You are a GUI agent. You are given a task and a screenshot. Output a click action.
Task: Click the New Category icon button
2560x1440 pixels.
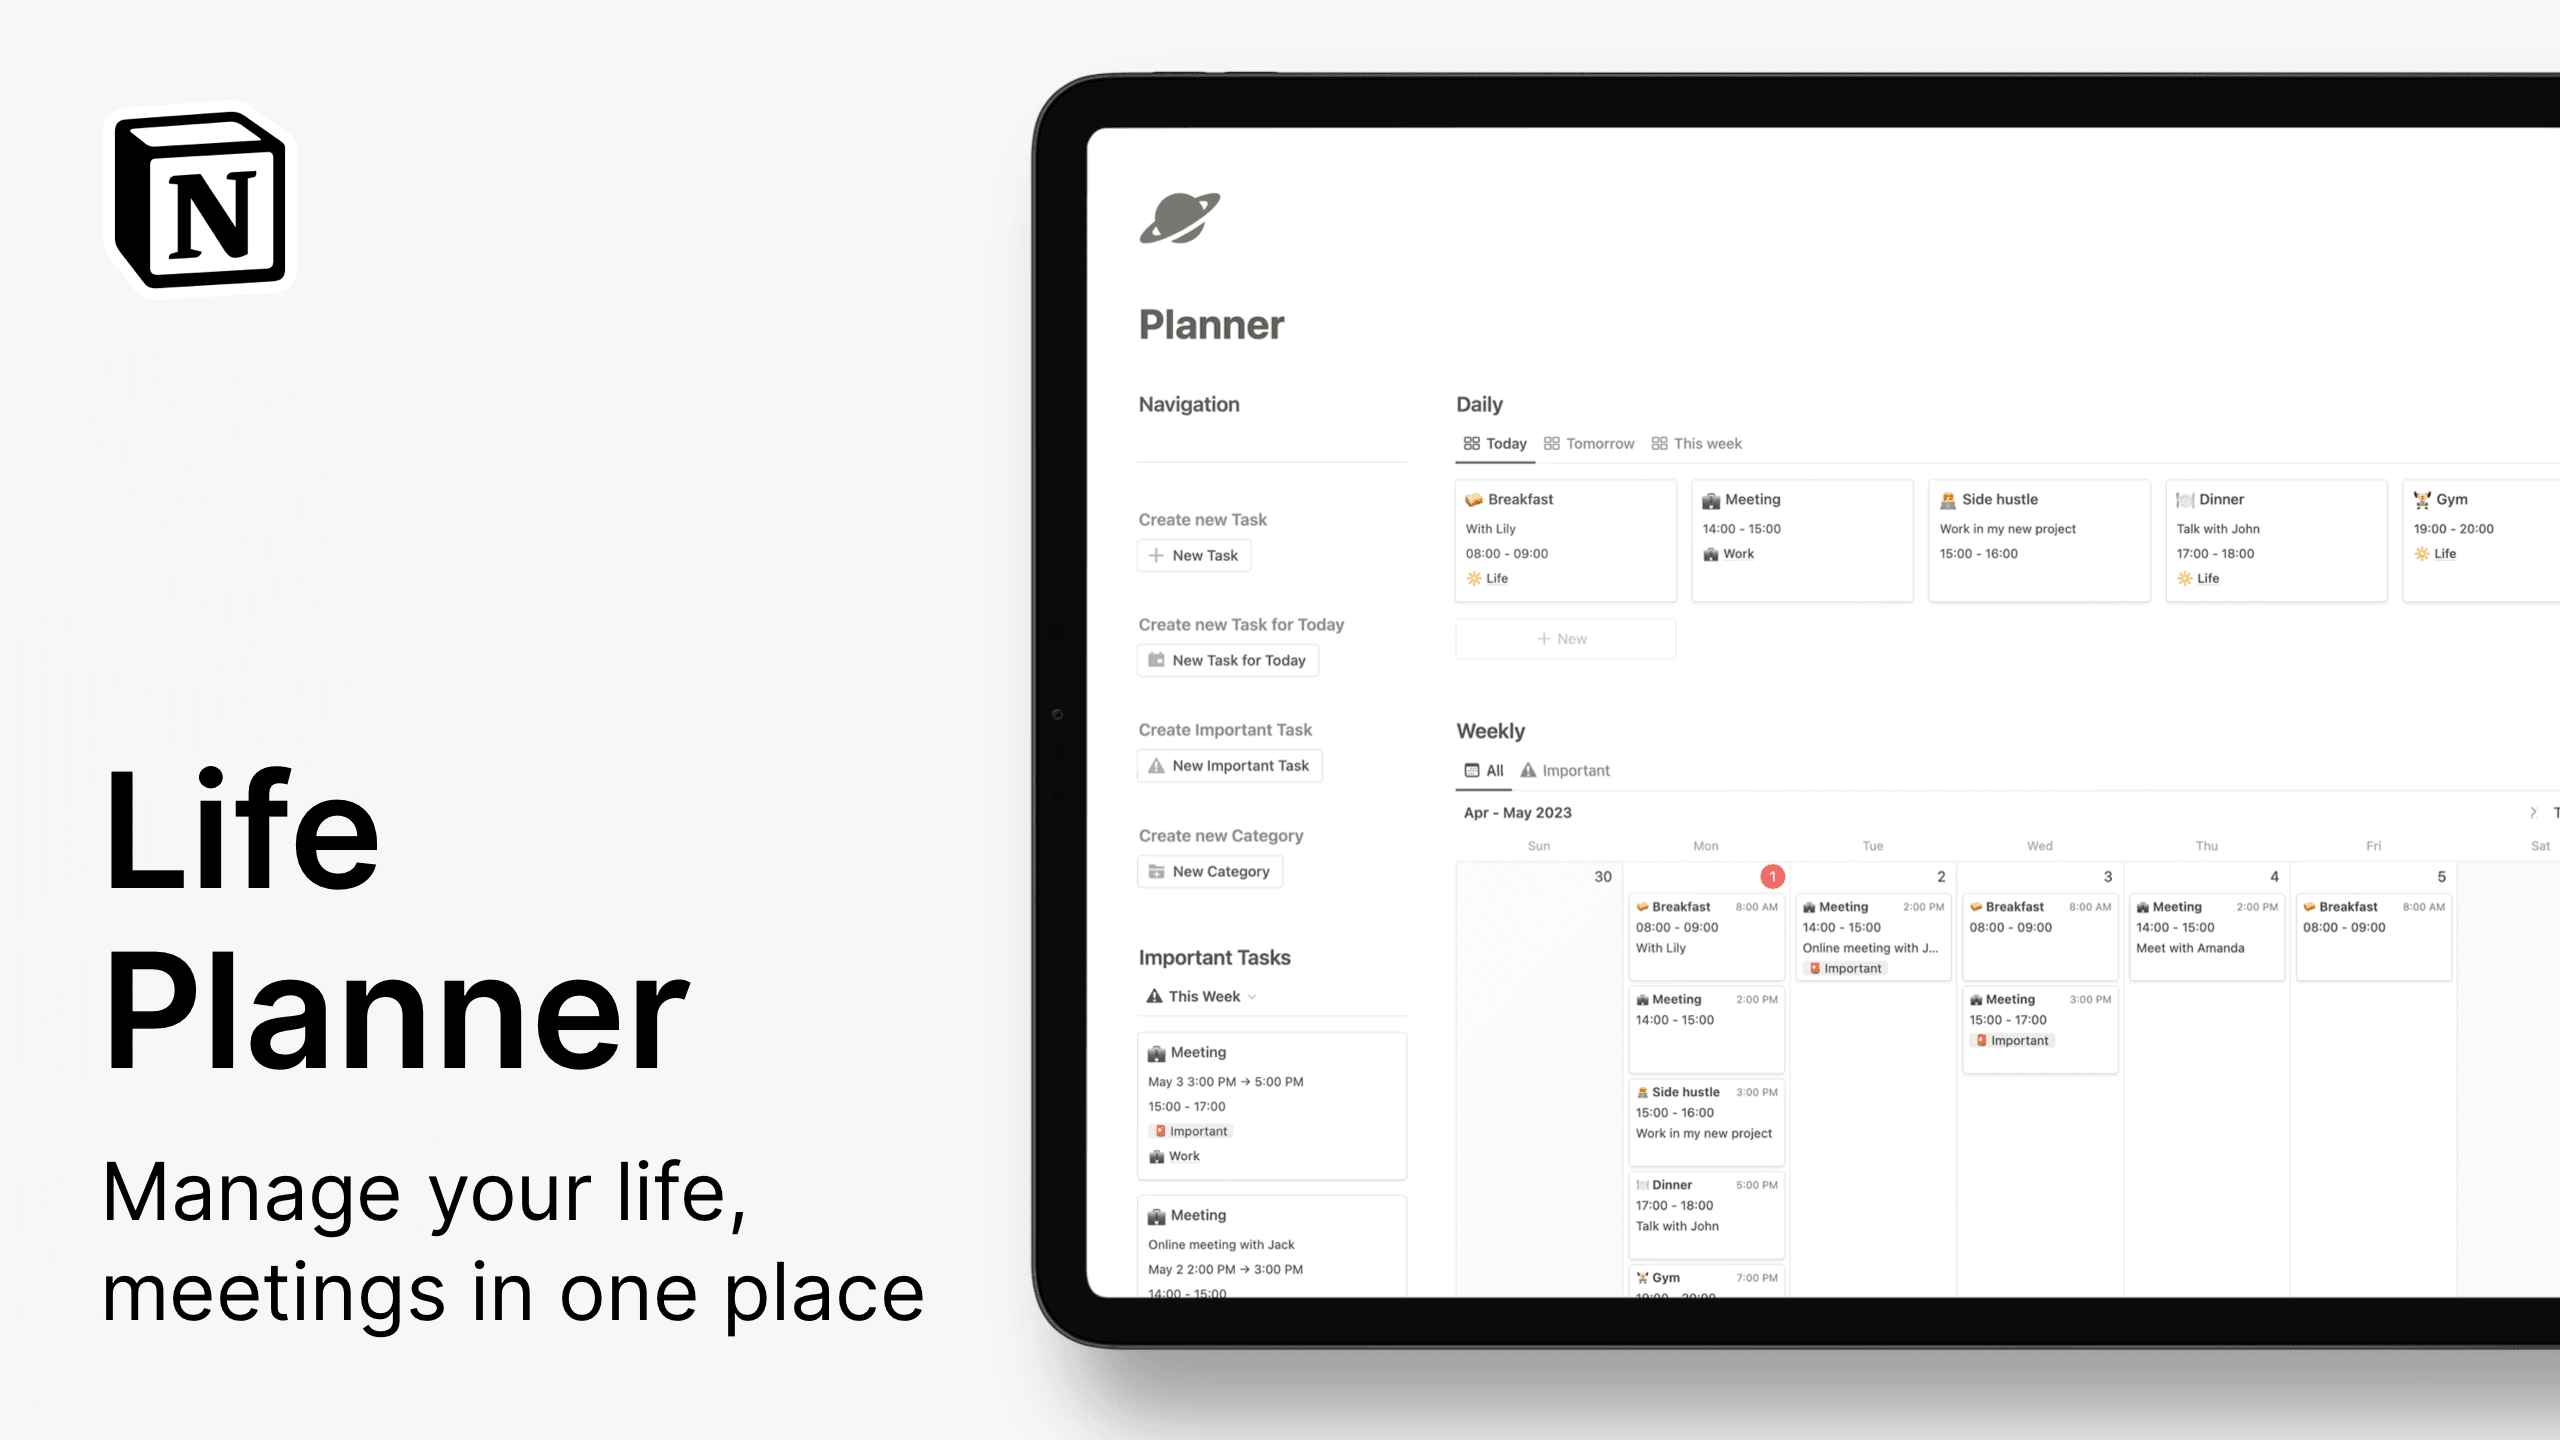1157,870
